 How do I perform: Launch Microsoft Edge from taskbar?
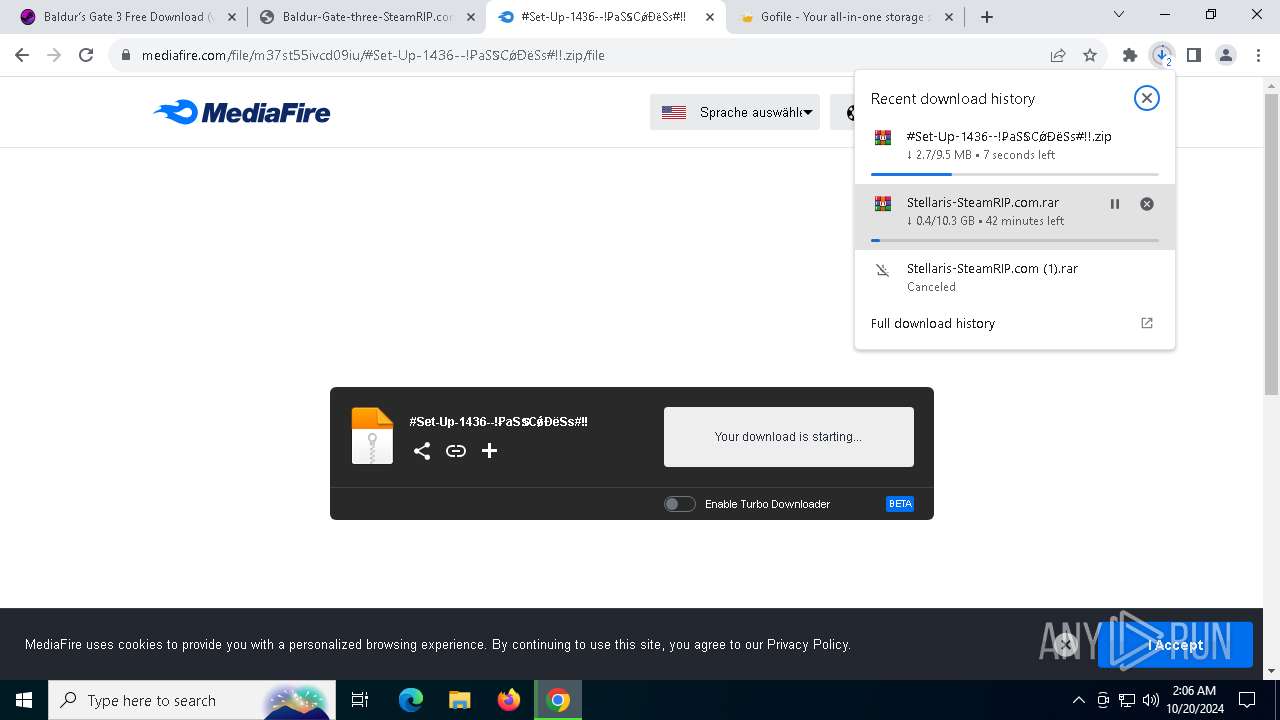coord(411,700)
